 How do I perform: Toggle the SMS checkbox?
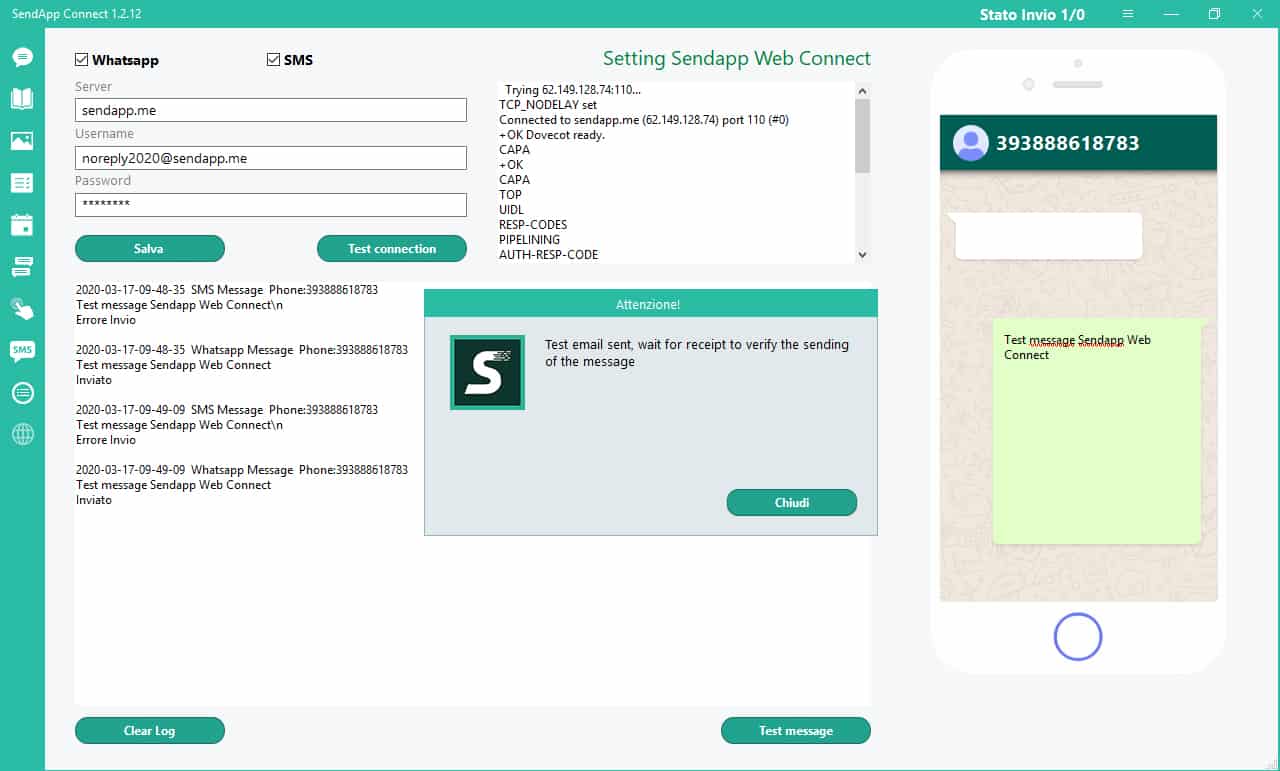pos(273,60)
